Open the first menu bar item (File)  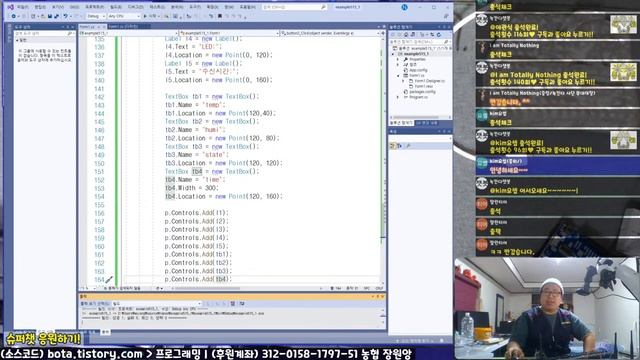tap(22, 7)
